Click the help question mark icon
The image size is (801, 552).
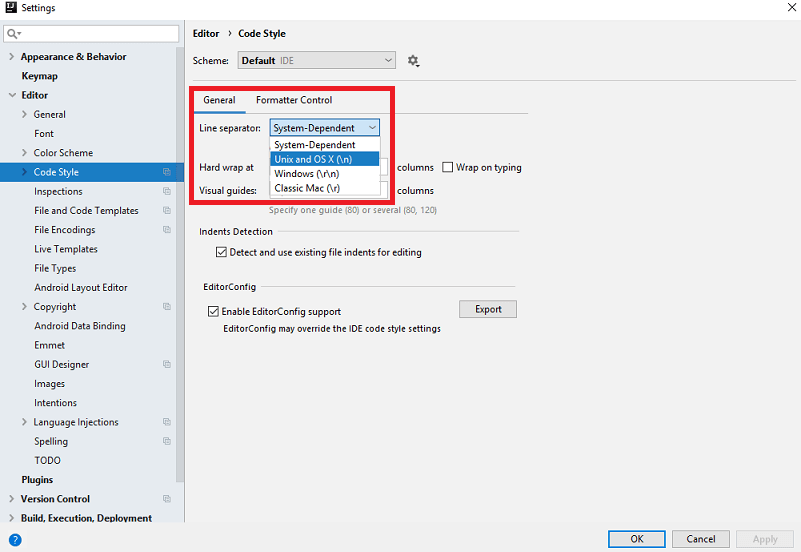(15, 539)
